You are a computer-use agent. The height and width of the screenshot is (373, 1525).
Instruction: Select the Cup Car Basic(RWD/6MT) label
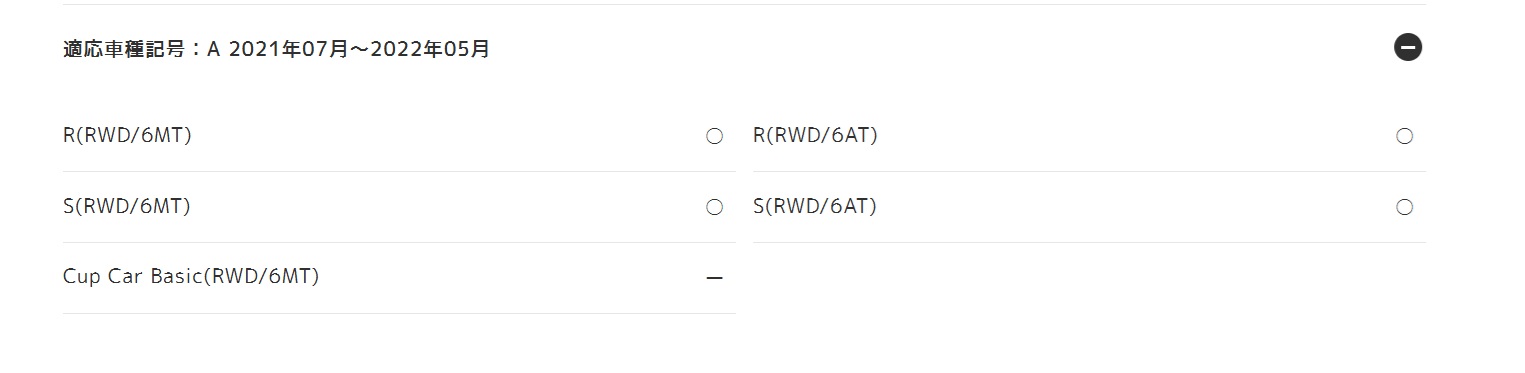tap(191, 277)
